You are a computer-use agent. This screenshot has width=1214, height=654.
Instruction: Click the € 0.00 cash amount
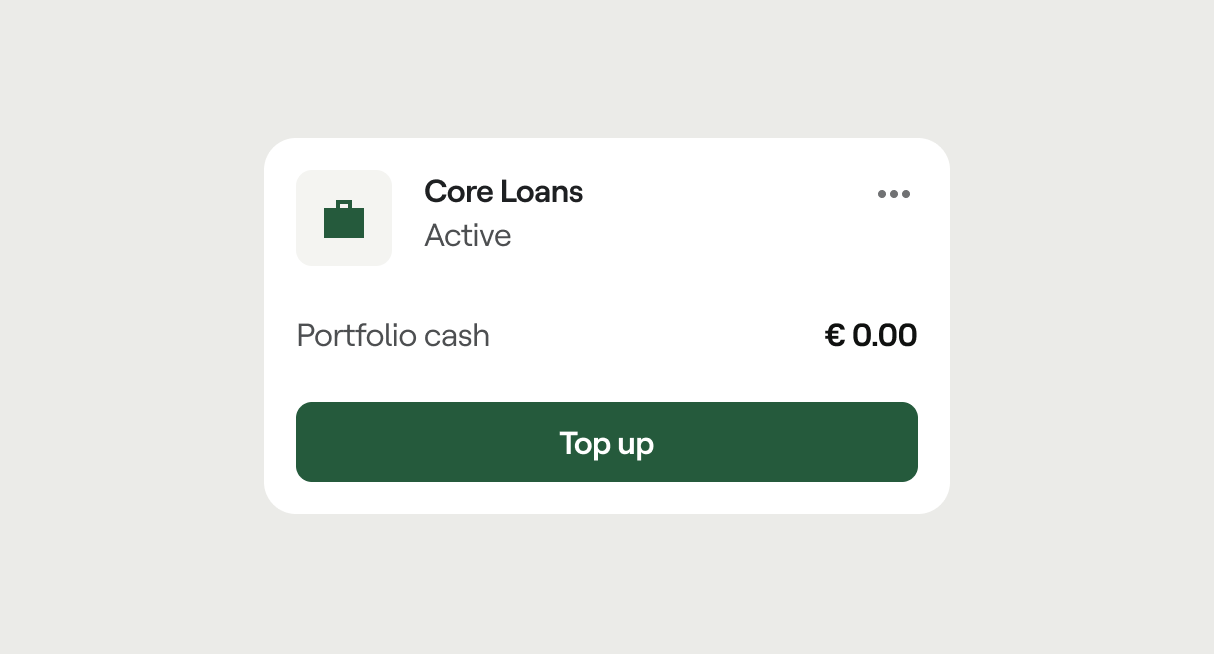point(871,335)
